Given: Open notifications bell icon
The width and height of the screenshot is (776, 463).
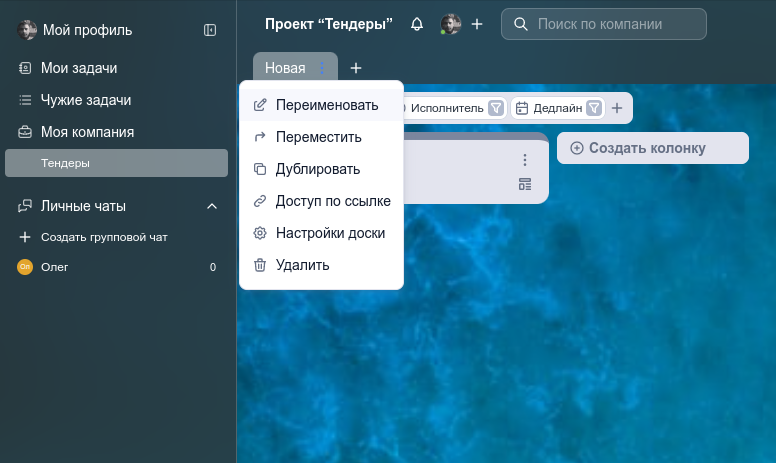Looking at the screenshot, I should (417, 24).
